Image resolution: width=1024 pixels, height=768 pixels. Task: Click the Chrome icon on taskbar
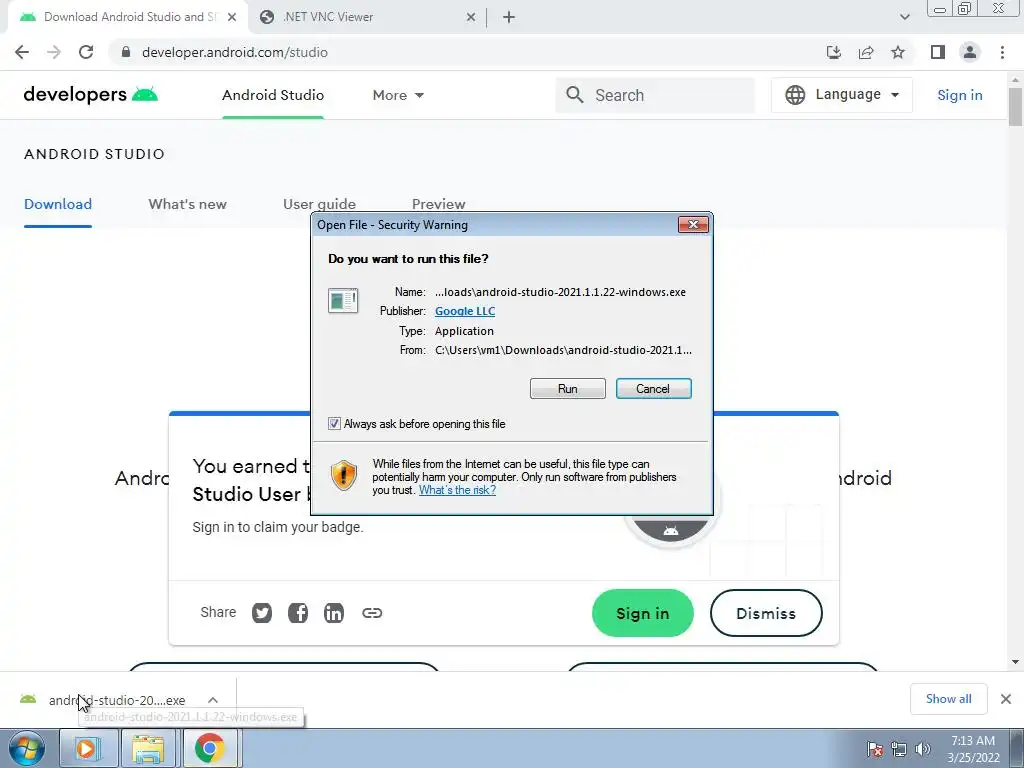209,748
